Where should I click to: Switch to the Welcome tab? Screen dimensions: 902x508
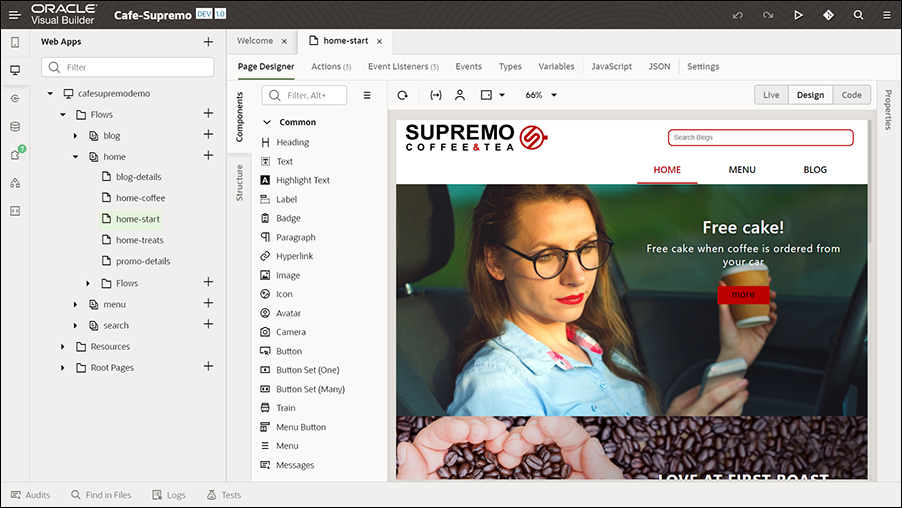pos(255,41)
